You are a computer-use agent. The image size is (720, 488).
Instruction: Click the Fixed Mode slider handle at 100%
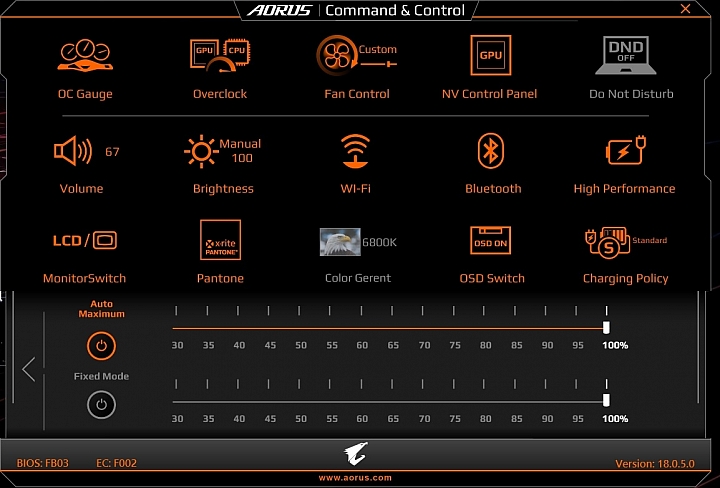(x=606, y=400)
